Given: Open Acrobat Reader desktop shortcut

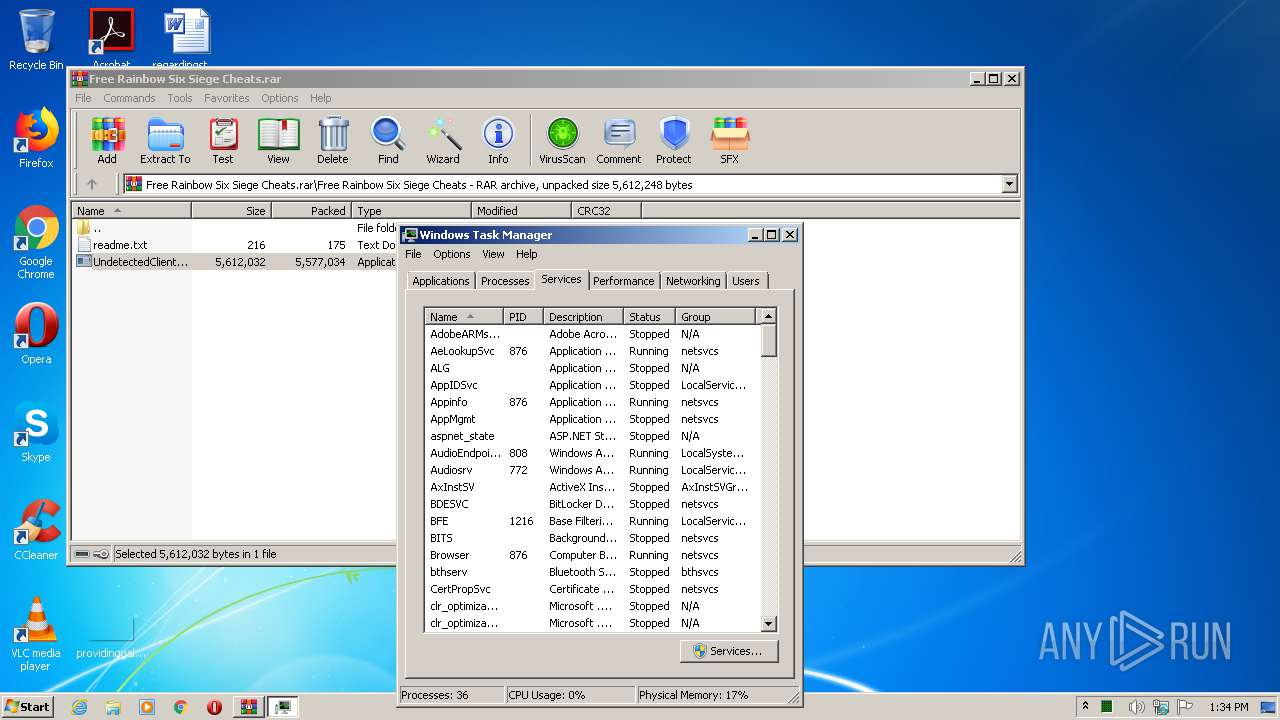Looking at the screenshot, I should 111,40.
